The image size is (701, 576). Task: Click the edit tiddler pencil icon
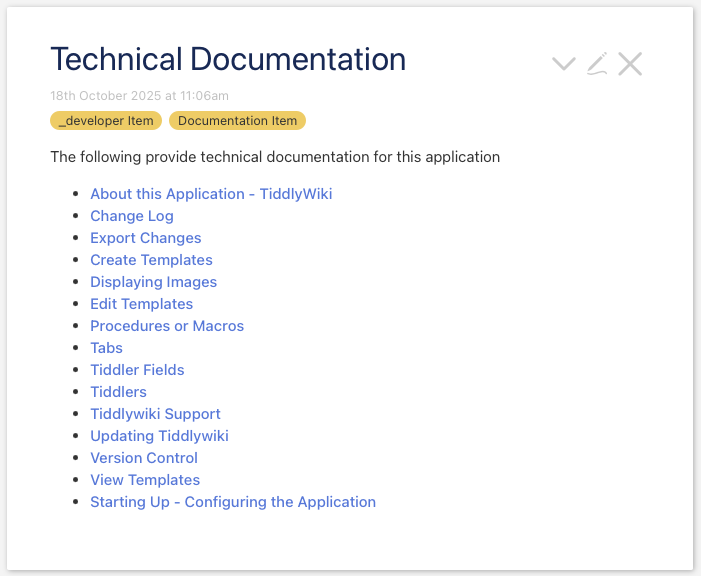(597, 64)
